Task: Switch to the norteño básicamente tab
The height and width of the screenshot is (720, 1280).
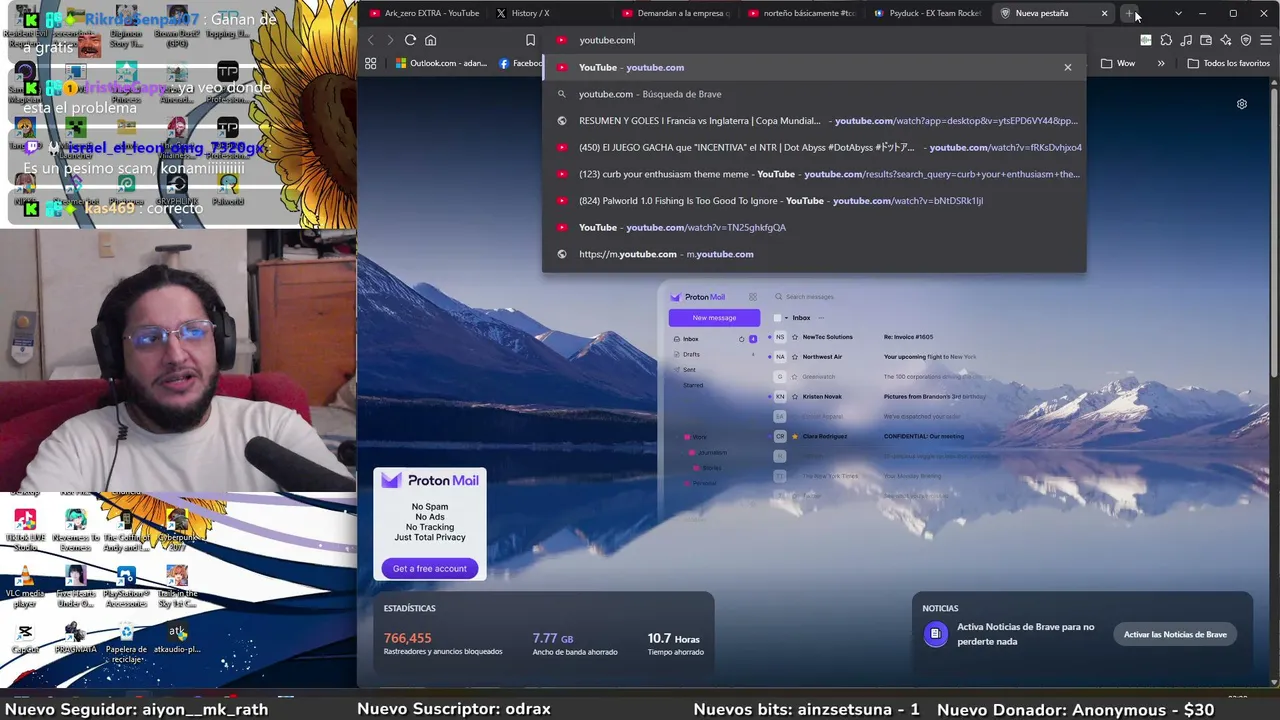Action: [801, 13]
